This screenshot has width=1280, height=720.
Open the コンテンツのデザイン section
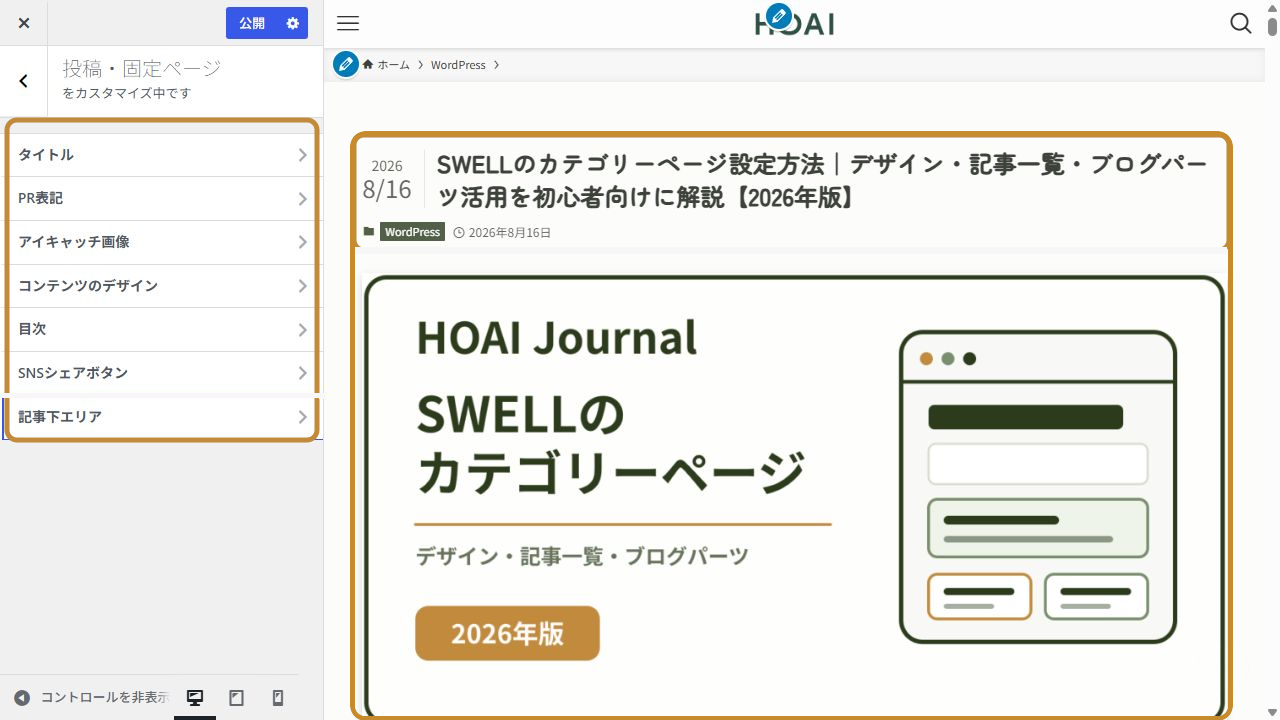pyautogui.click(x=161, y=286)
